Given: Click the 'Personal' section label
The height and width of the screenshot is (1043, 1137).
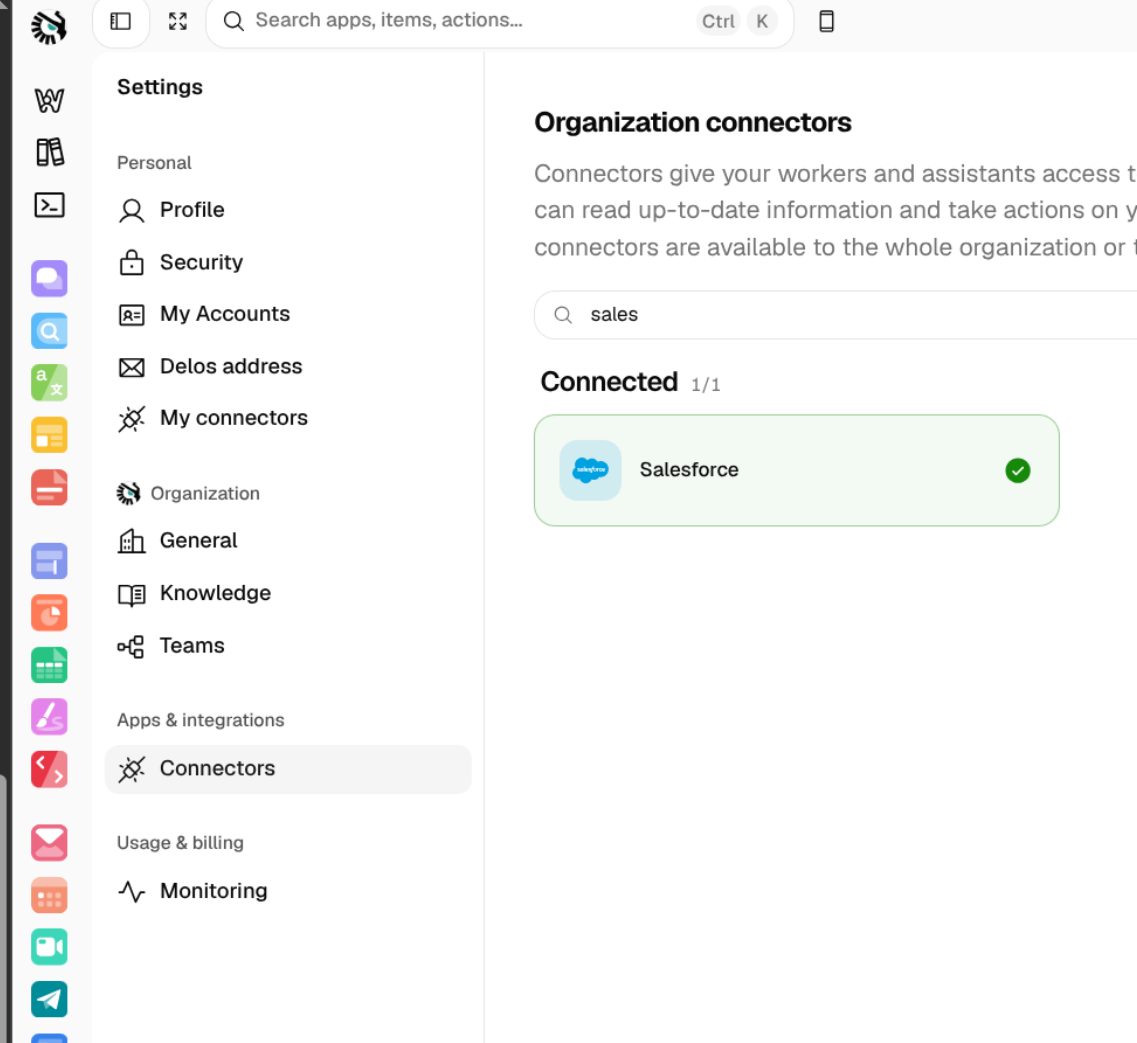Looking at the screenshot, I should (x=154, y=162).
